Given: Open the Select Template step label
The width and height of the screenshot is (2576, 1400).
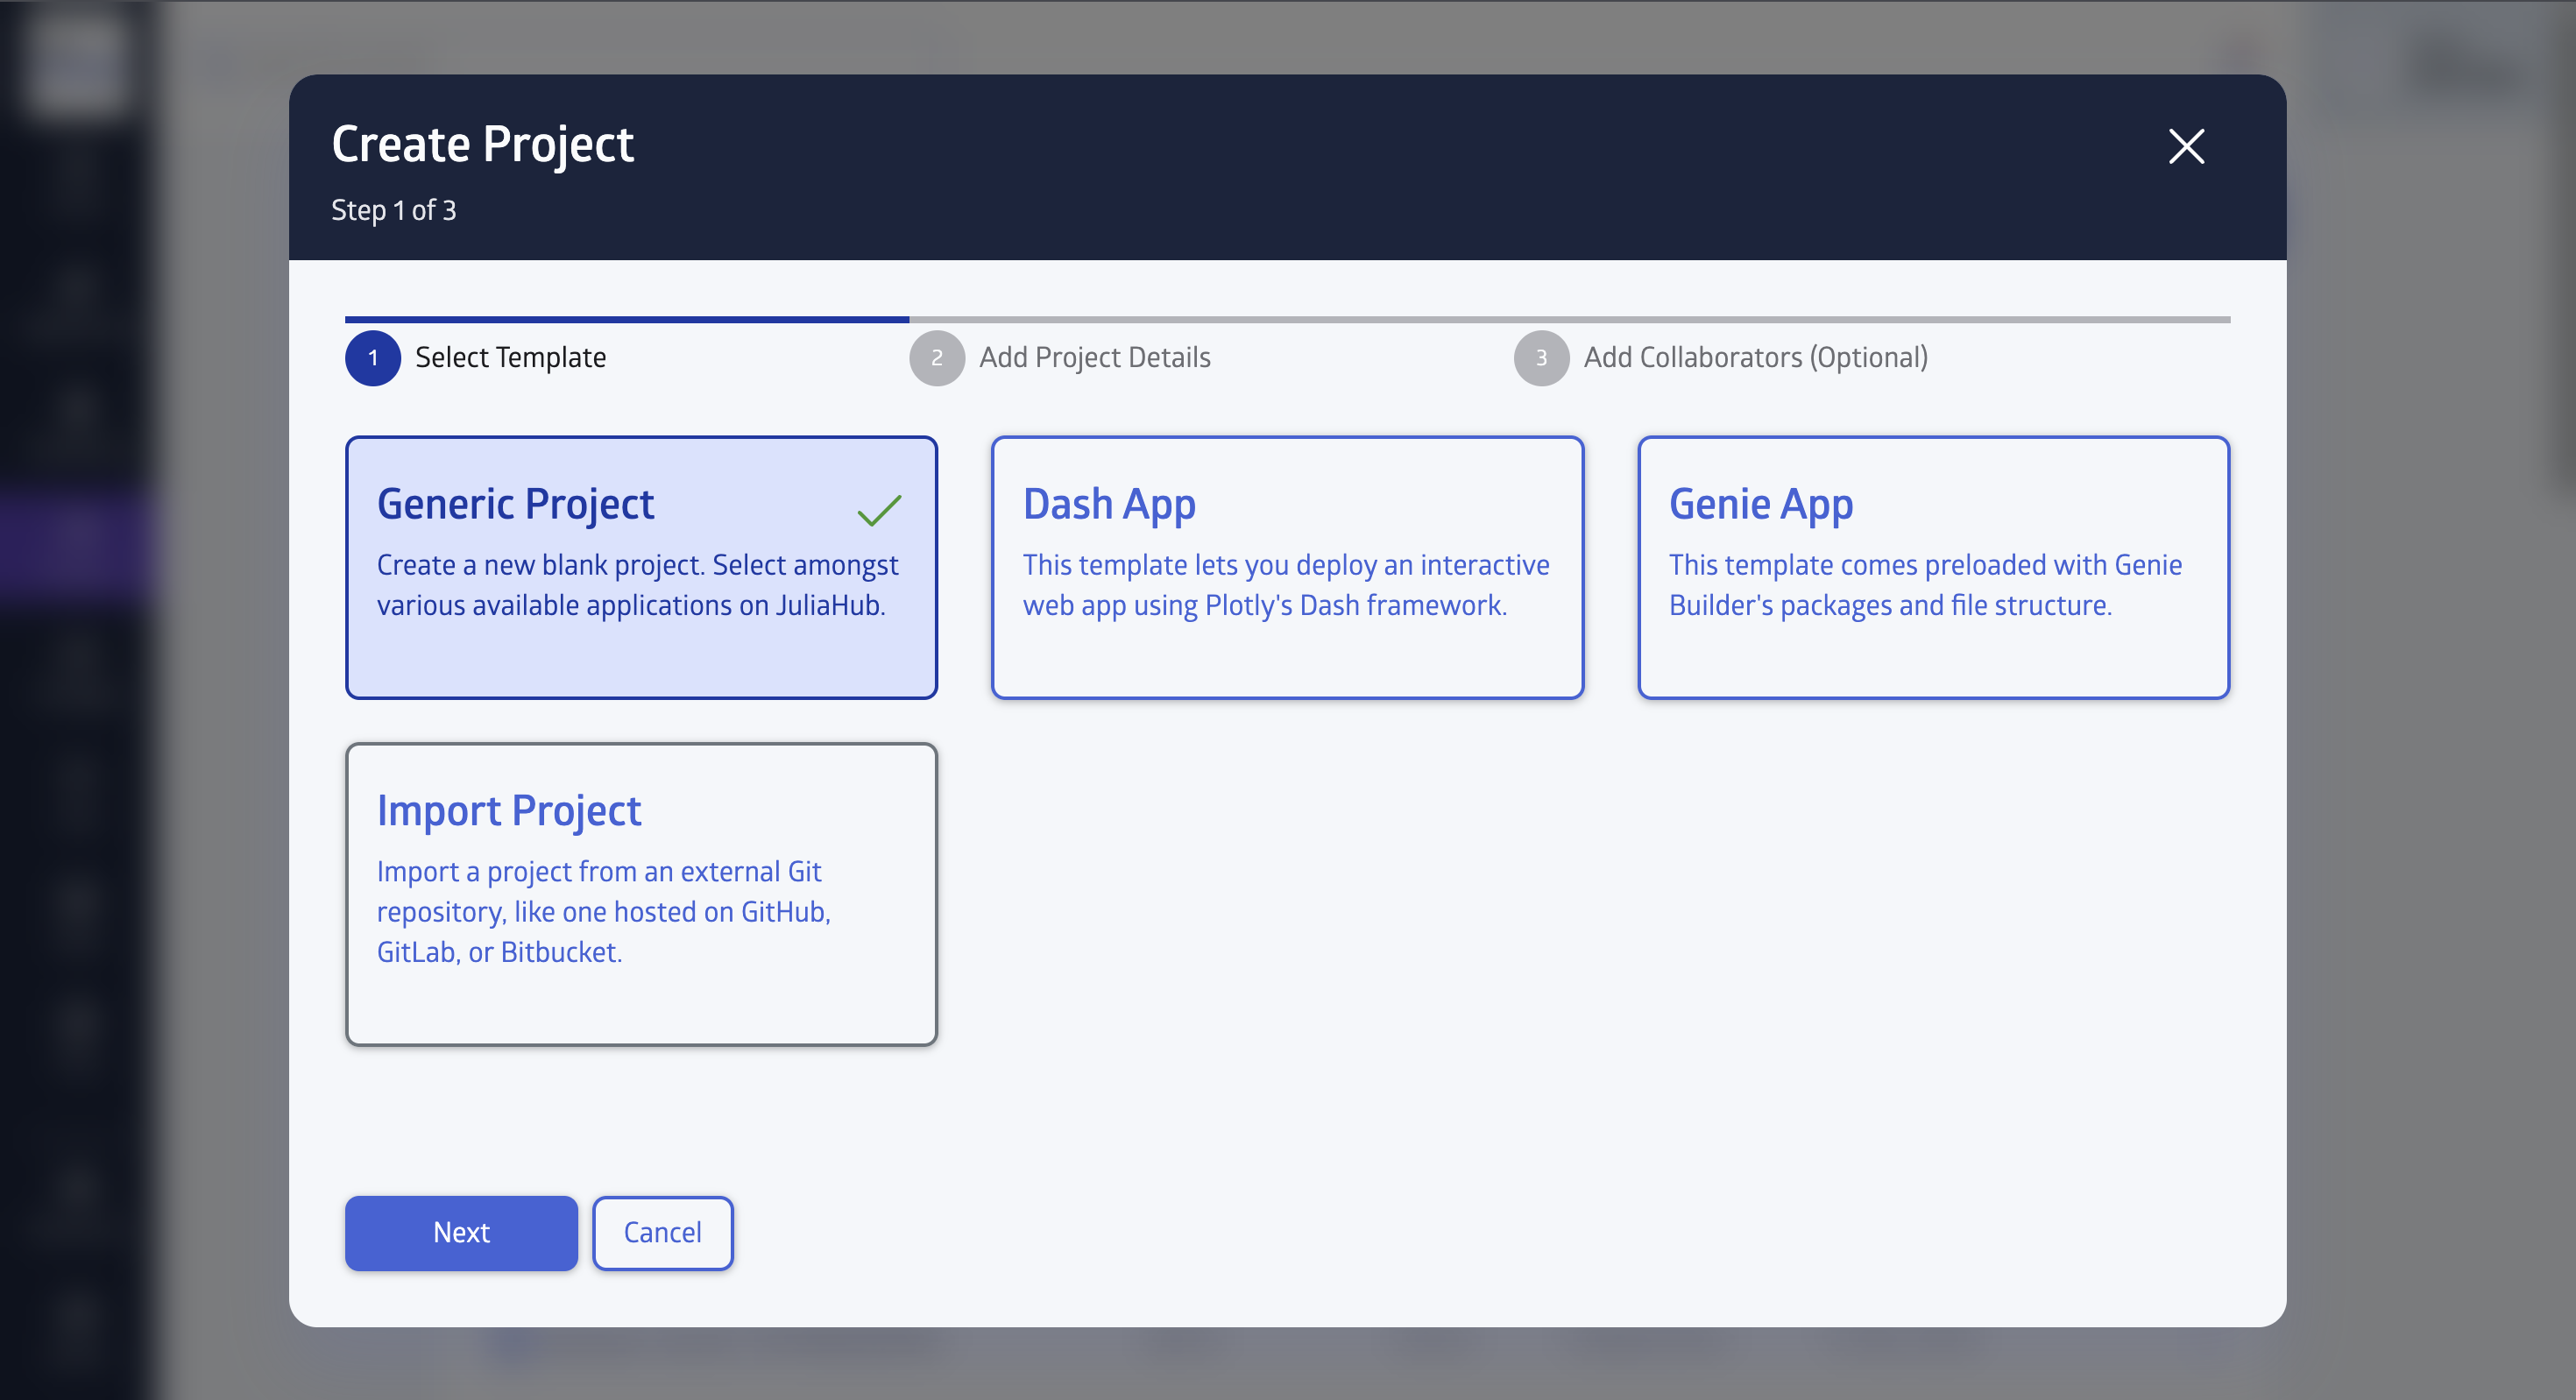Looking at the screenshot, I should (x=510, y=357).
